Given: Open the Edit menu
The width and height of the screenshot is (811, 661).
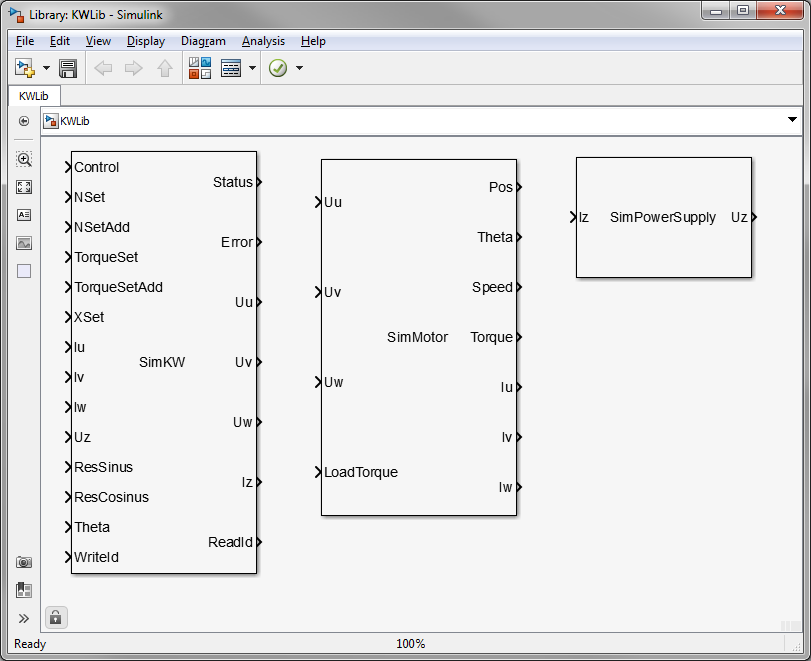Looking at the screenshot, I should [59, 41].
